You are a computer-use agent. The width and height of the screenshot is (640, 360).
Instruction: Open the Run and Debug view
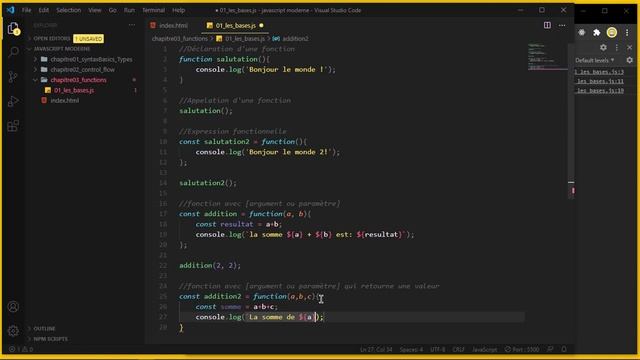13,101
